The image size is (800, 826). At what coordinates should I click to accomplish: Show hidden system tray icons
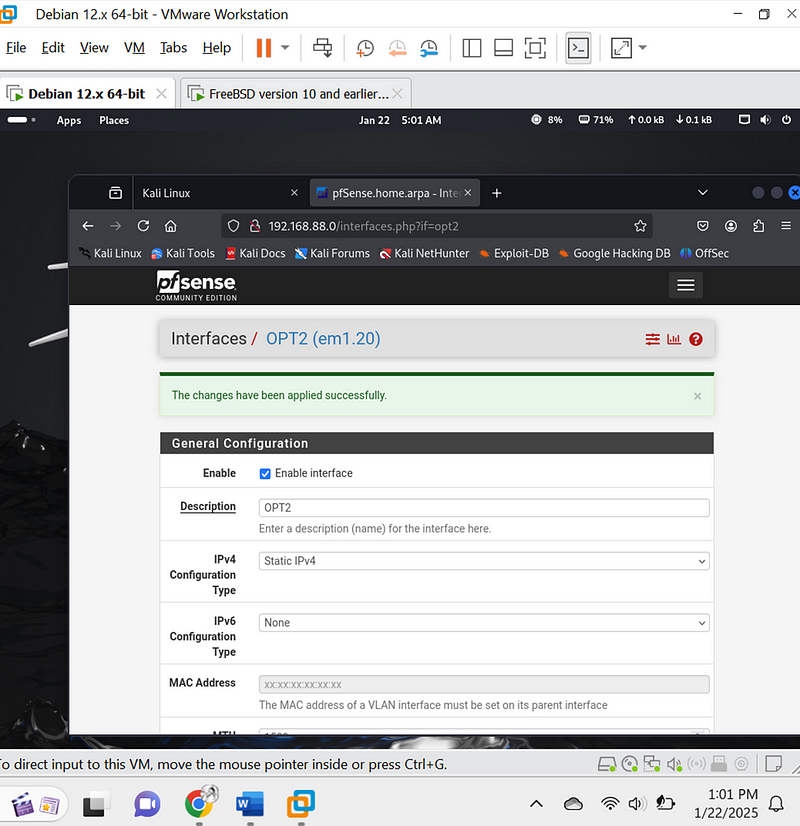(536, 804)
